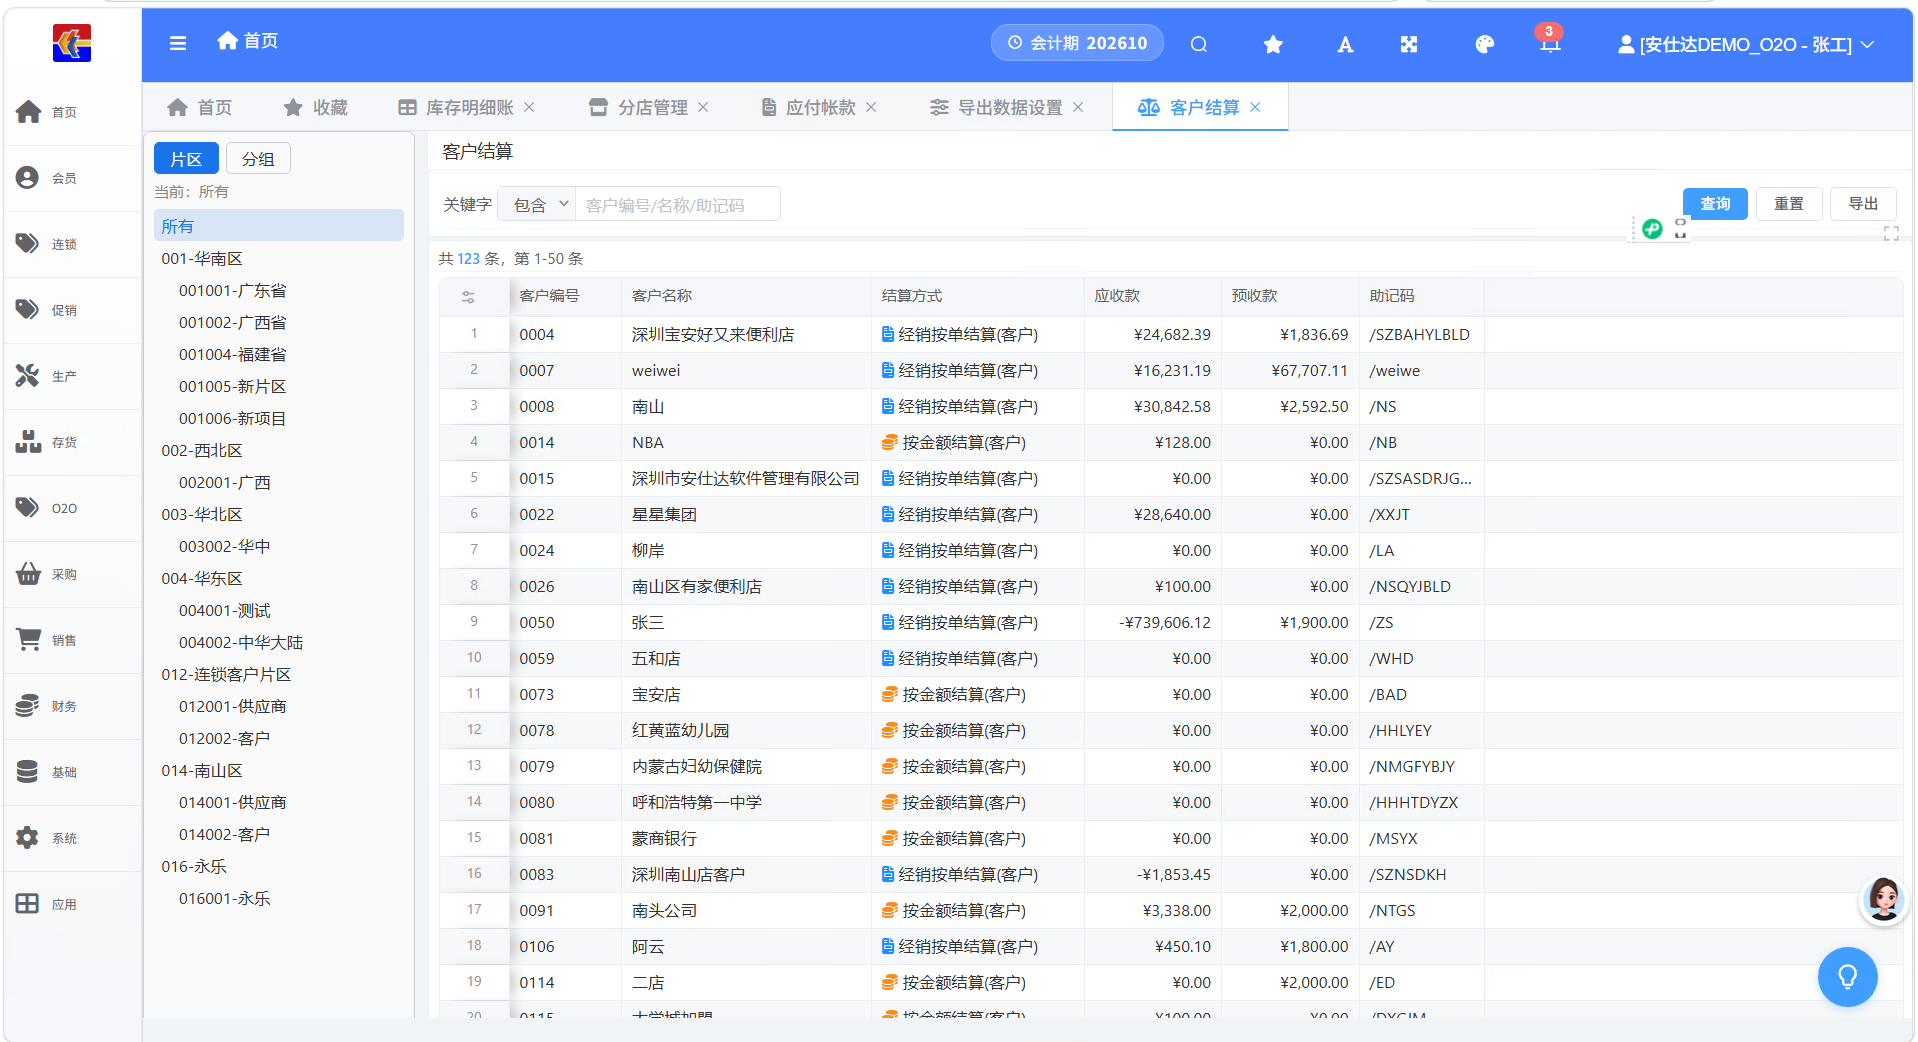The image size is (1918, 1042).
Task: Switch to 分组 view toggle
Action: (258, 159)
